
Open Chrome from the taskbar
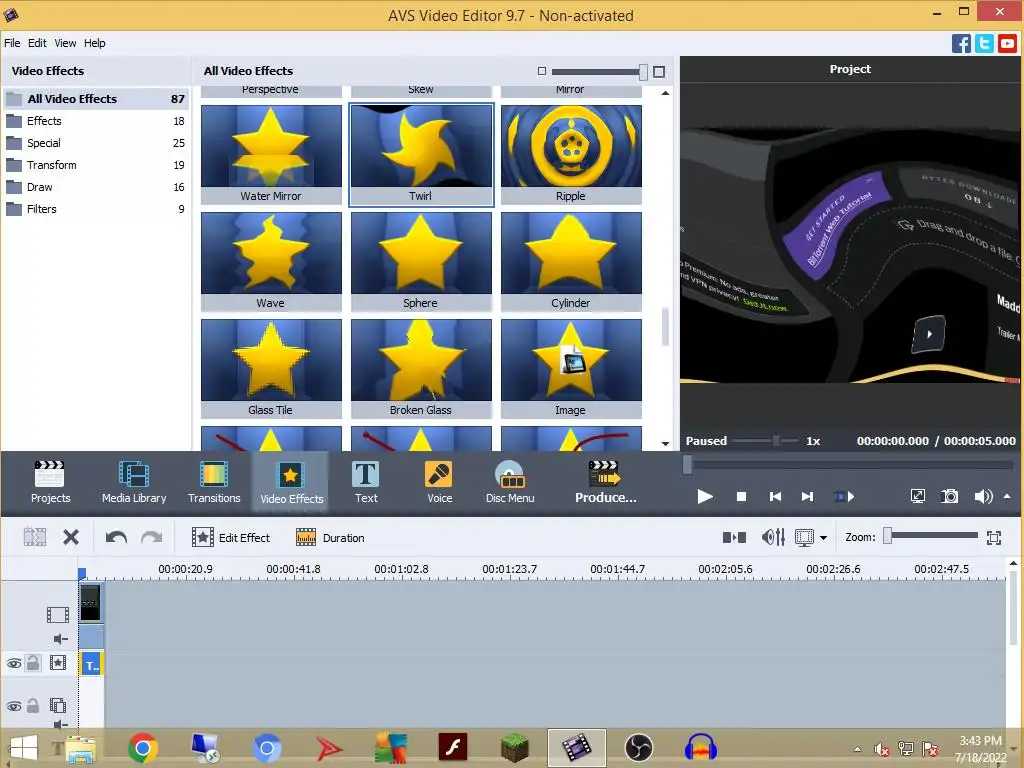coord(142,748)
